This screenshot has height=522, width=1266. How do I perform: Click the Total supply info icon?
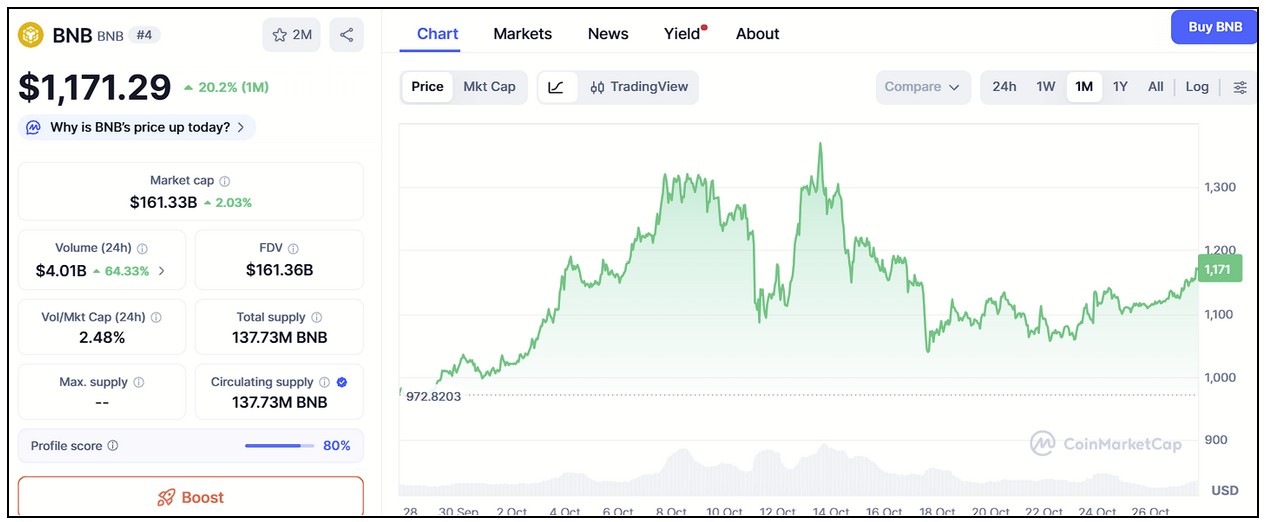[x=316, y=317]
